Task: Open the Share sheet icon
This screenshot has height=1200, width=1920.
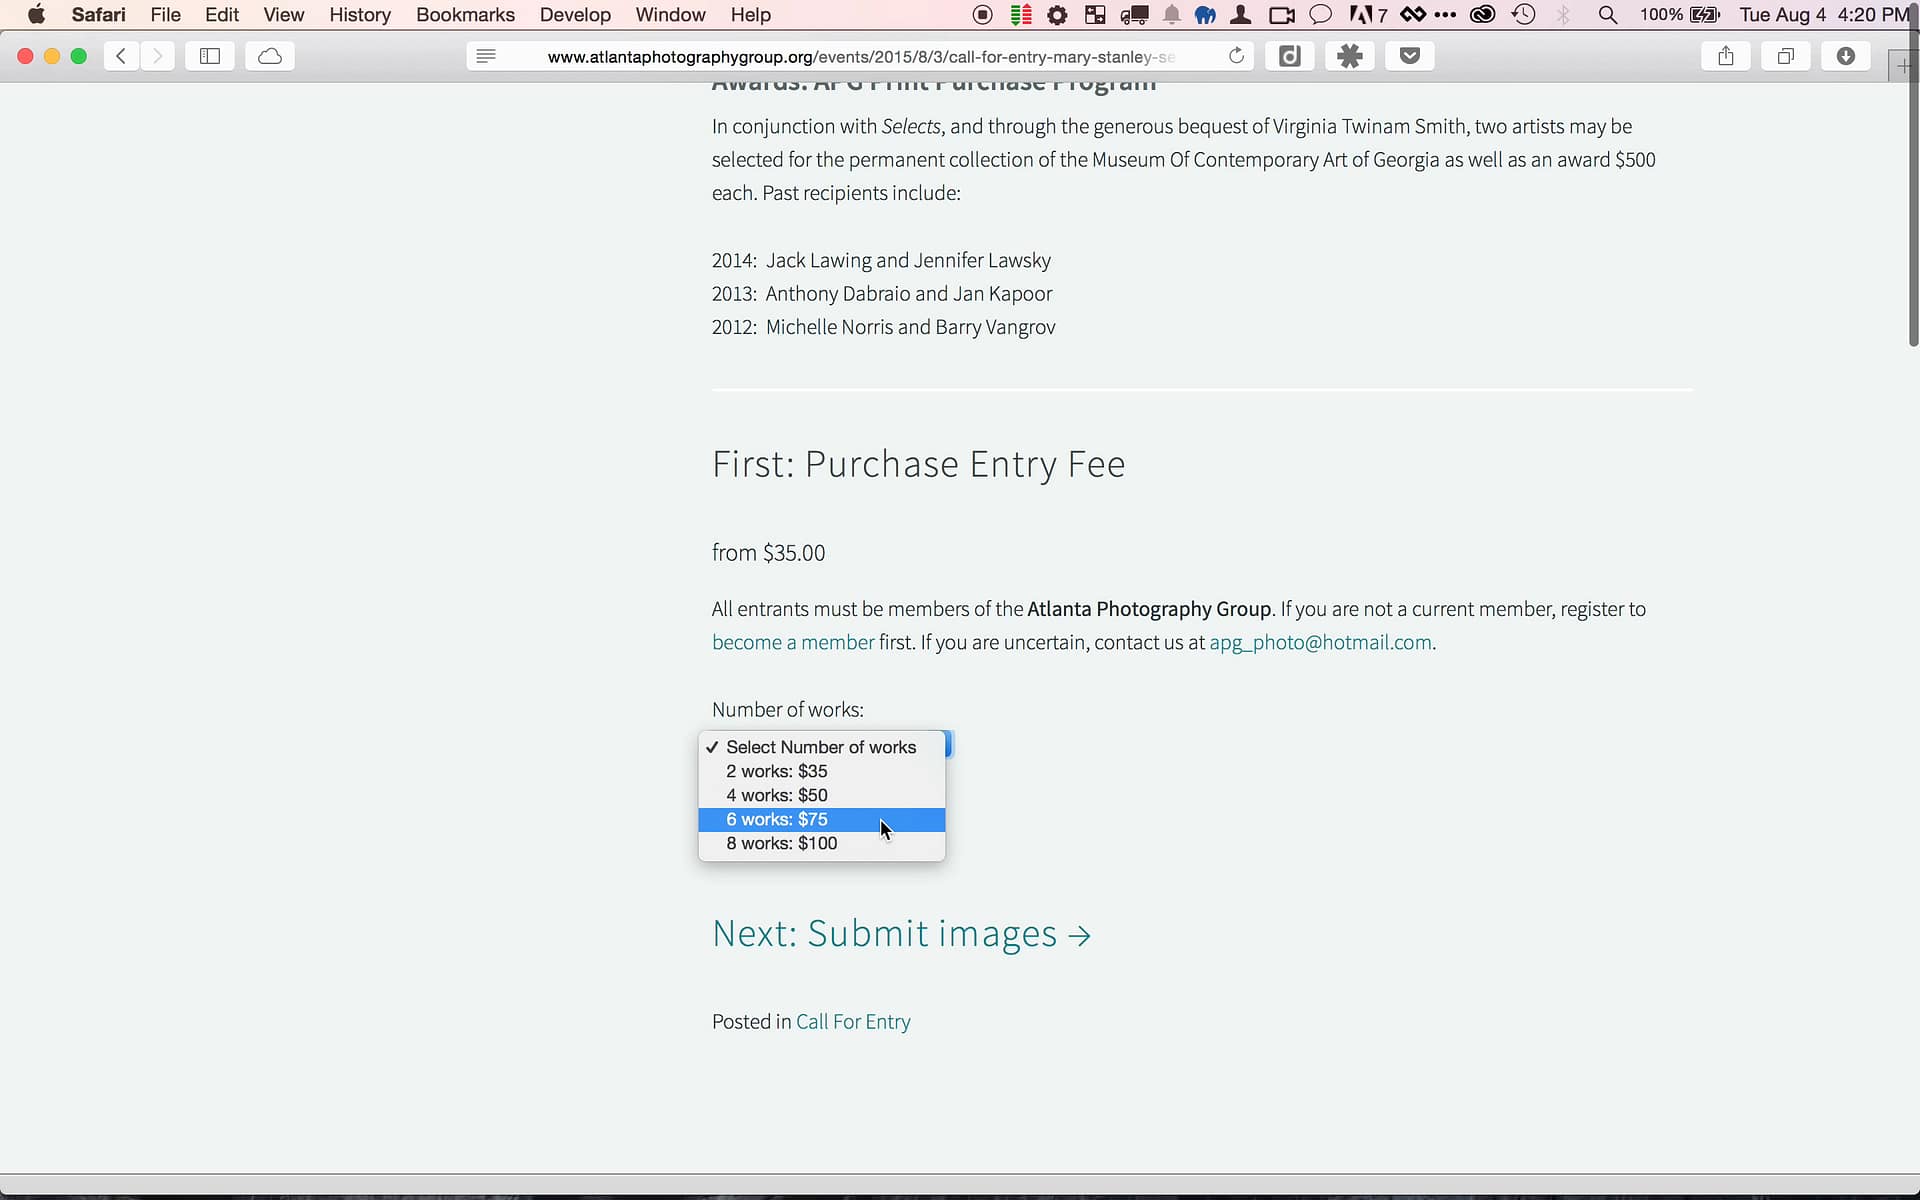Action: point(1725,56)
